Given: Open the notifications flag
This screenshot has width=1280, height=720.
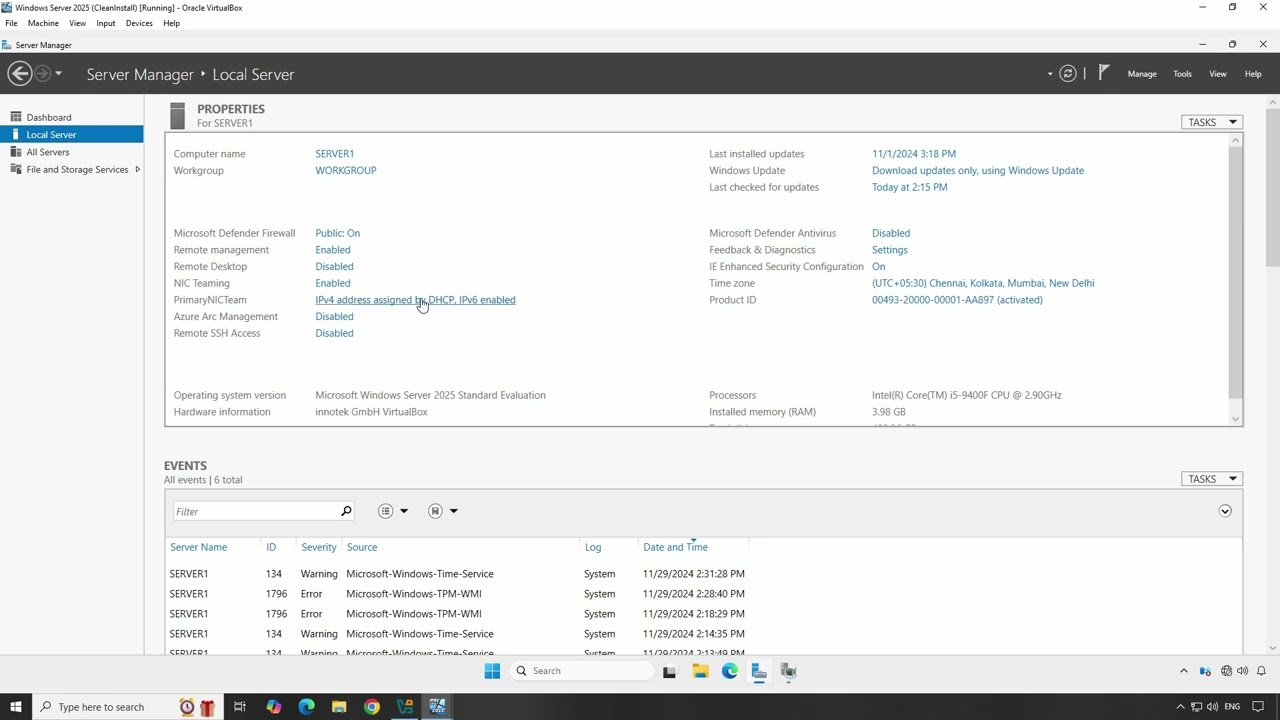Looking at the screenshot, I should click(x=1104, y=73).
